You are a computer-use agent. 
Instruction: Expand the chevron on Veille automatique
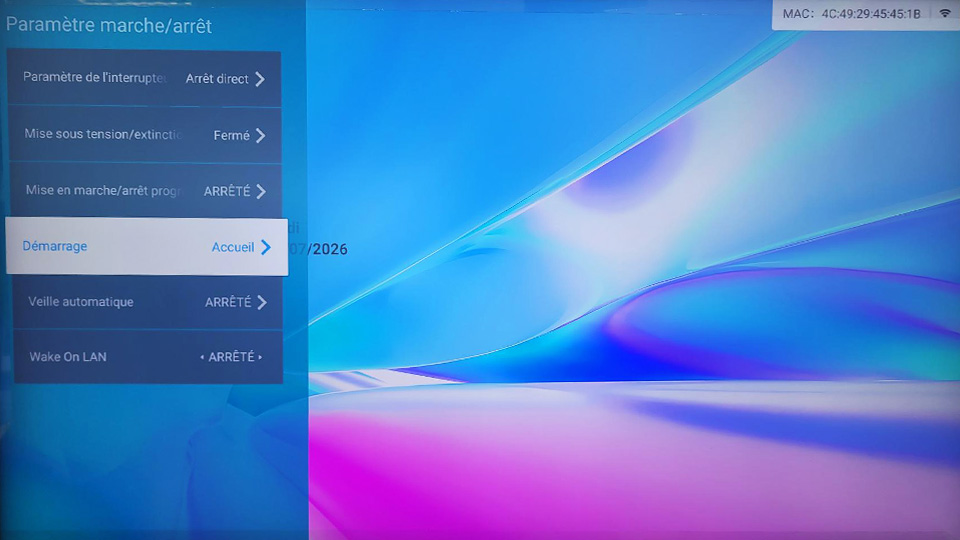(x=262, y=302)
